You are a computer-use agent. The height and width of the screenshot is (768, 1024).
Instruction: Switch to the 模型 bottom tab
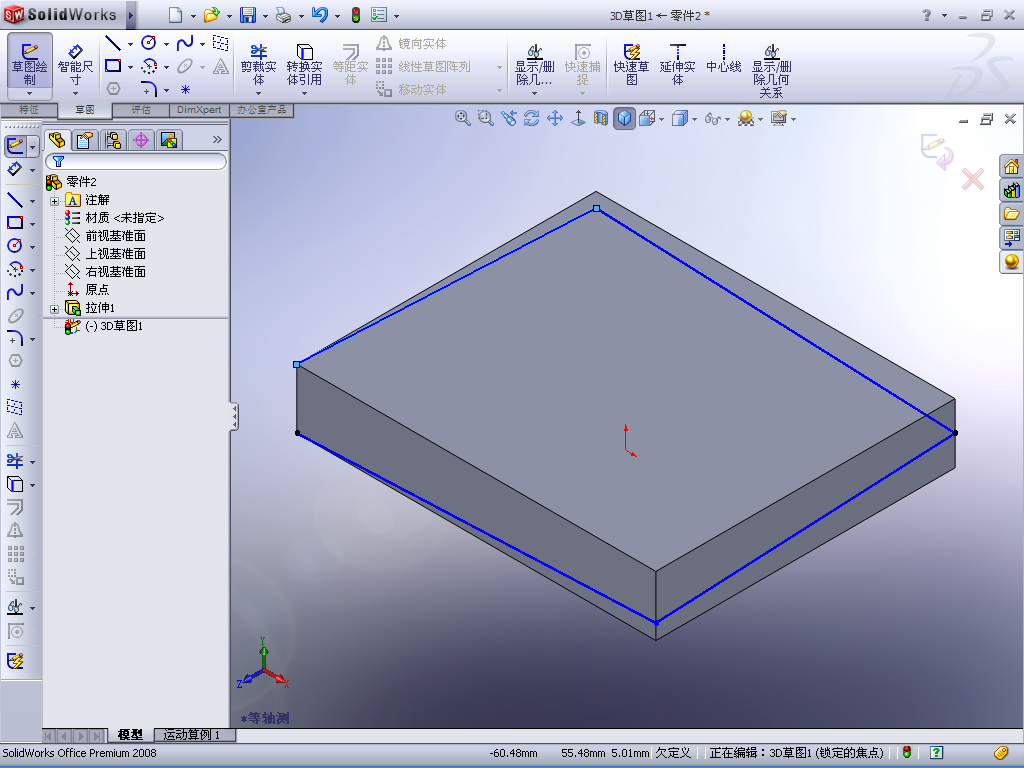(x=130, y=735)
